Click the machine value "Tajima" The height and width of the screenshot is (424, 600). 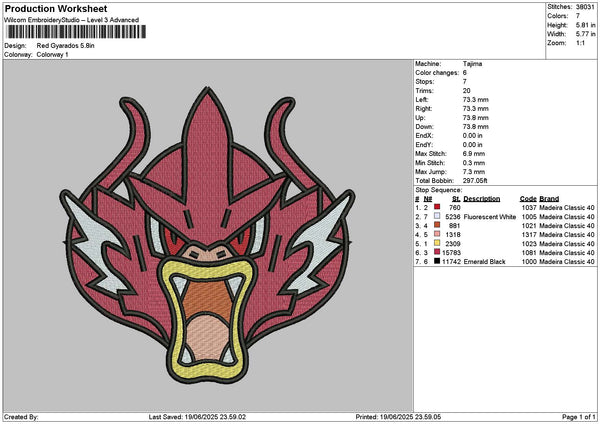click(x=472, y=64)
